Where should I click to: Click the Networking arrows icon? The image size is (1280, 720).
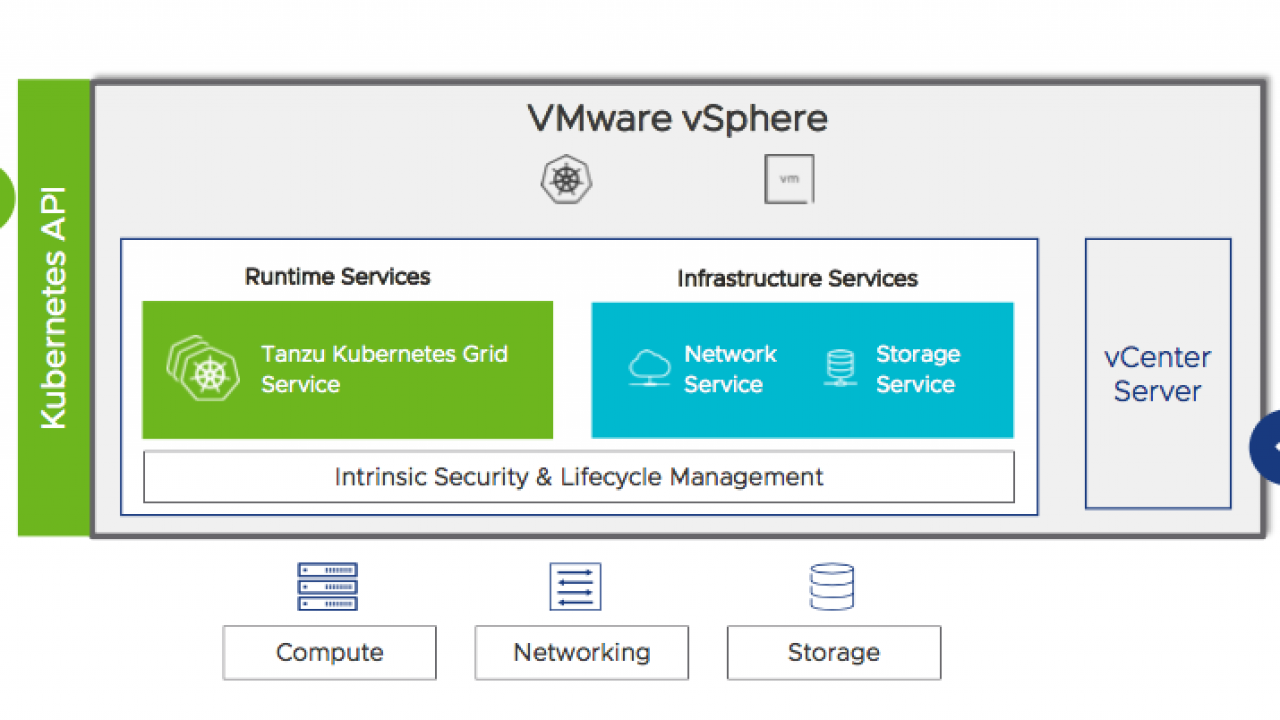click(x=575, y=587)
